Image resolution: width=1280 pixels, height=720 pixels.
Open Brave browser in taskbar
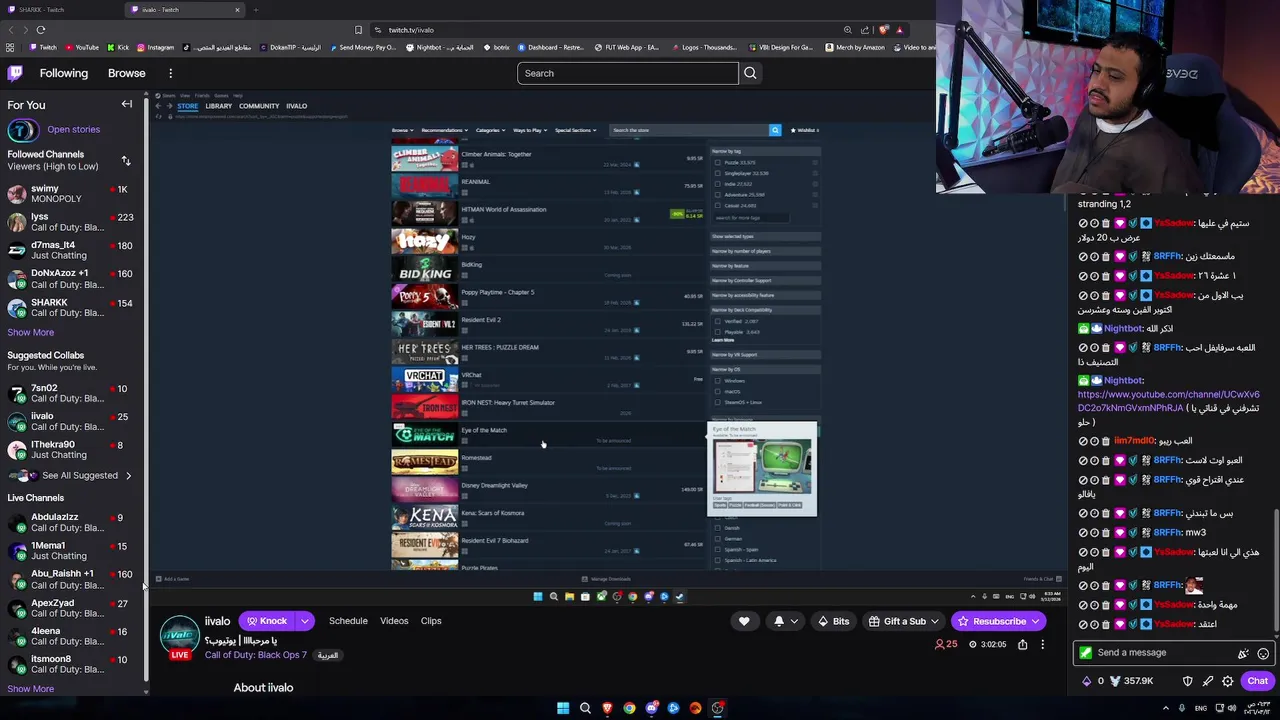point(607,708)
